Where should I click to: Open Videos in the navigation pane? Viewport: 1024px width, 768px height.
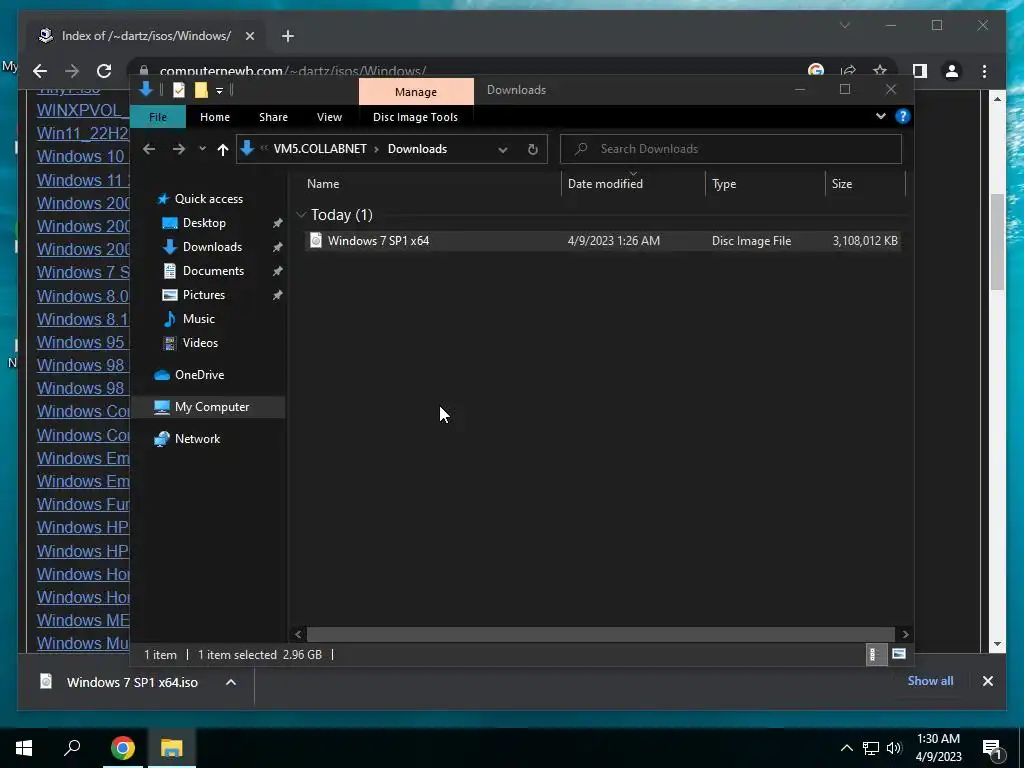click(x=200, y=343)
